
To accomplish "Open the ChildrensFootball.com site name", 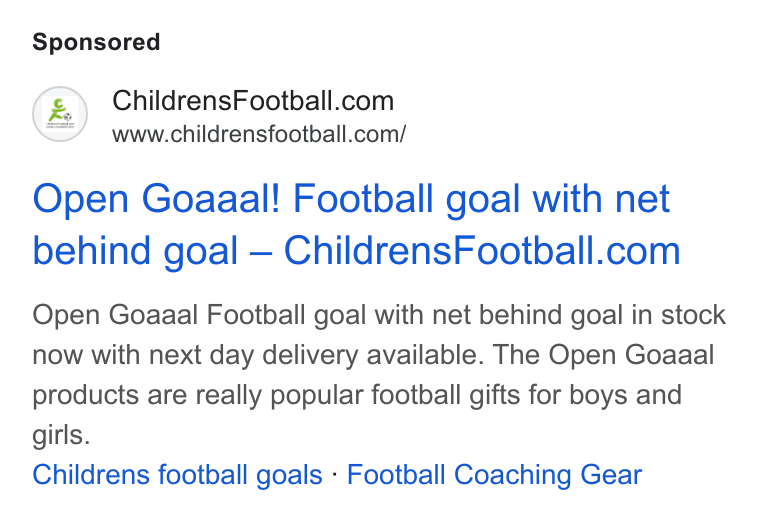I will point(253,101).
